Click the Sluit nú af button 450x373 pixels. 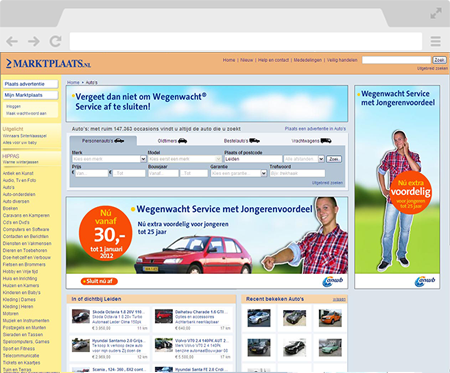(99, 281)
